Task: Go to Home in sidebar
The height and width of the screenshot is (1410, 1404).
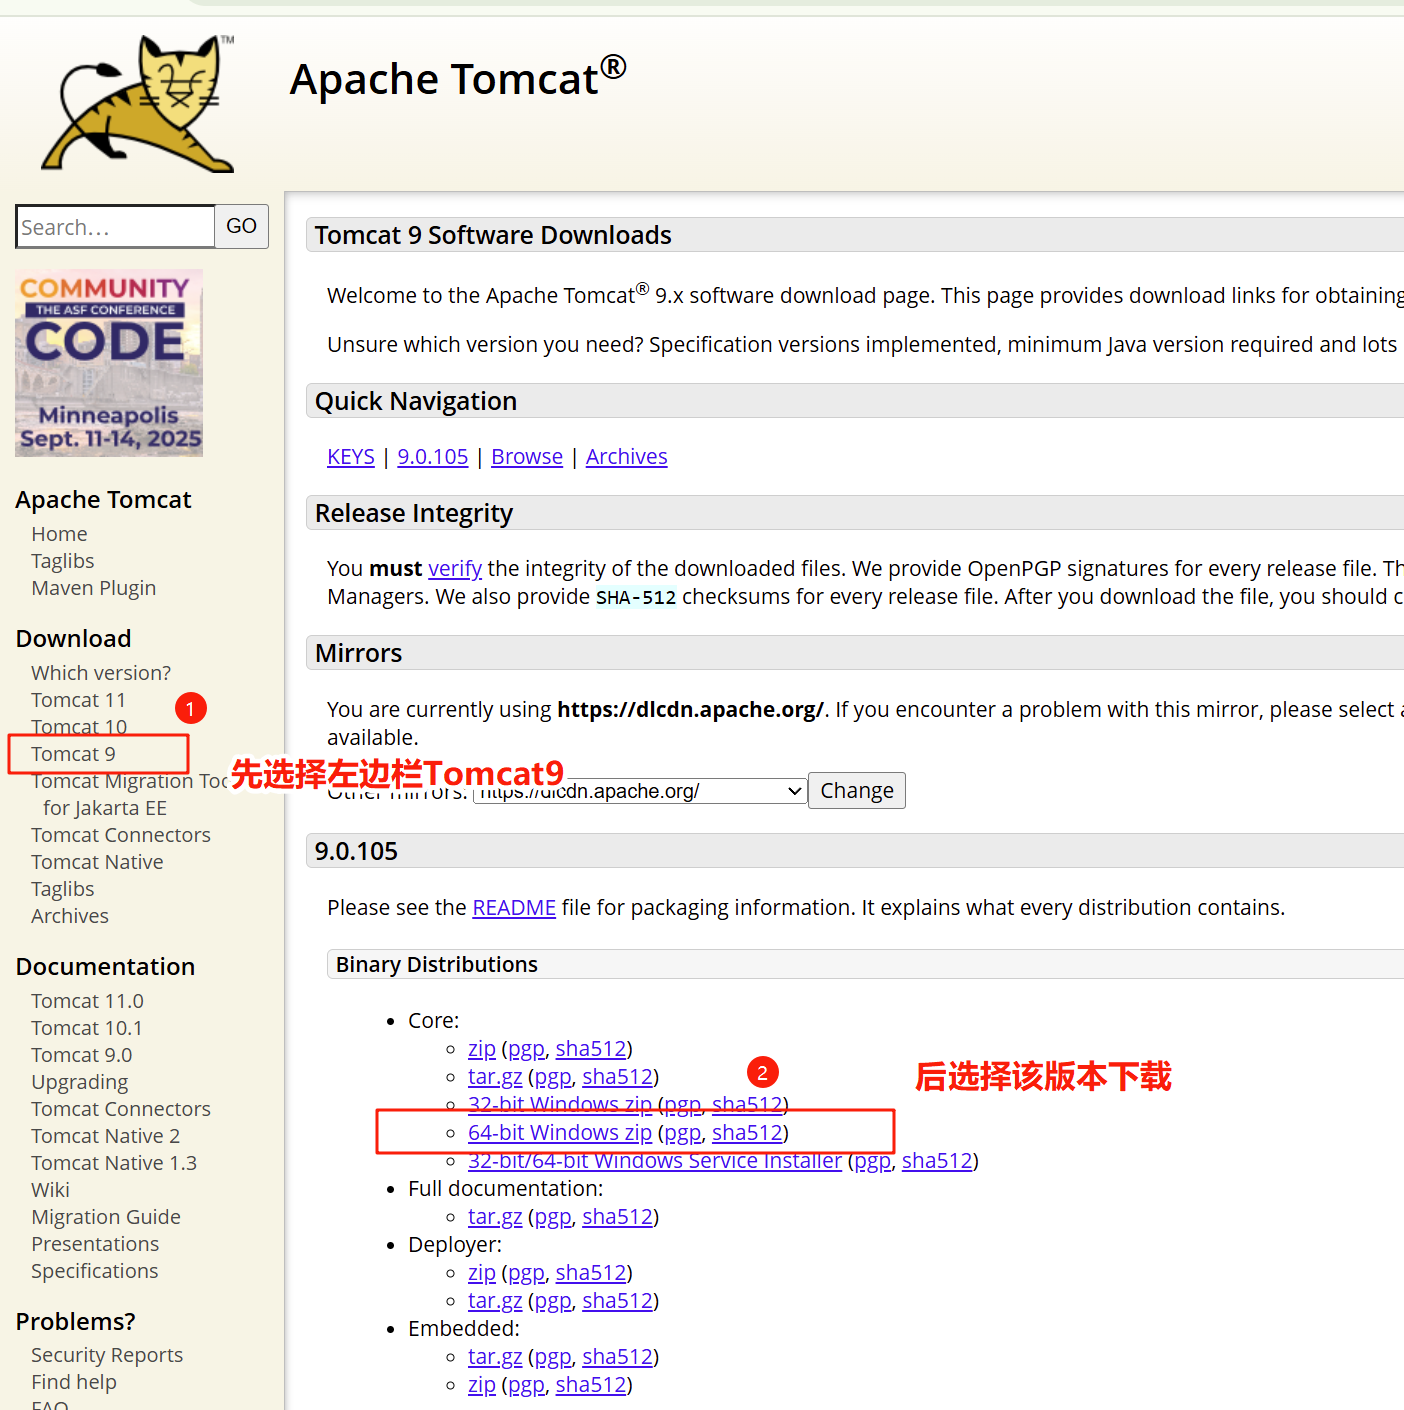Action: [59, 534]
